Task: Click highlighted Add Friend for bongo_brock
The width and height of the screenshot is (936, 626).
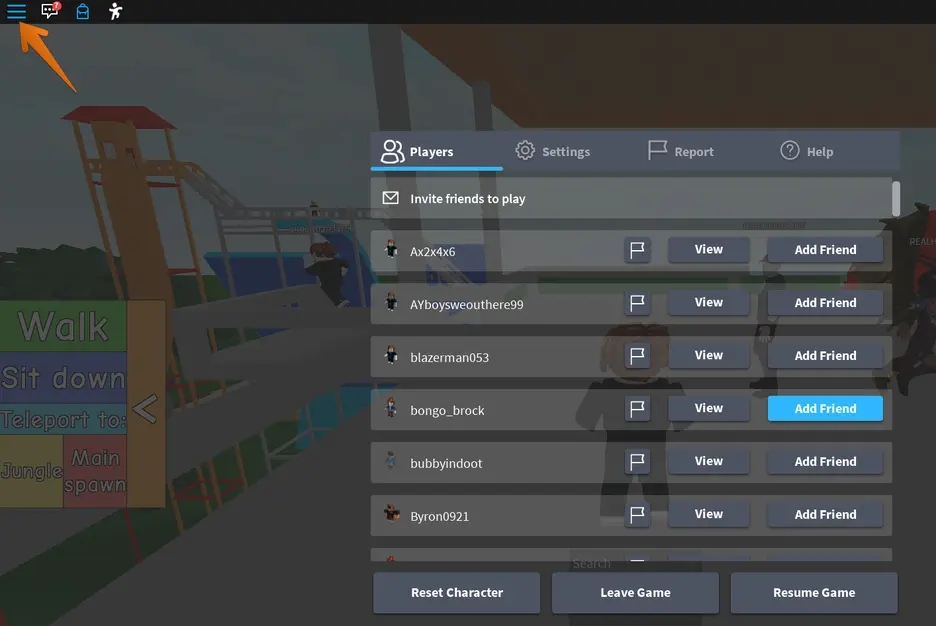Action: (825, 409)
